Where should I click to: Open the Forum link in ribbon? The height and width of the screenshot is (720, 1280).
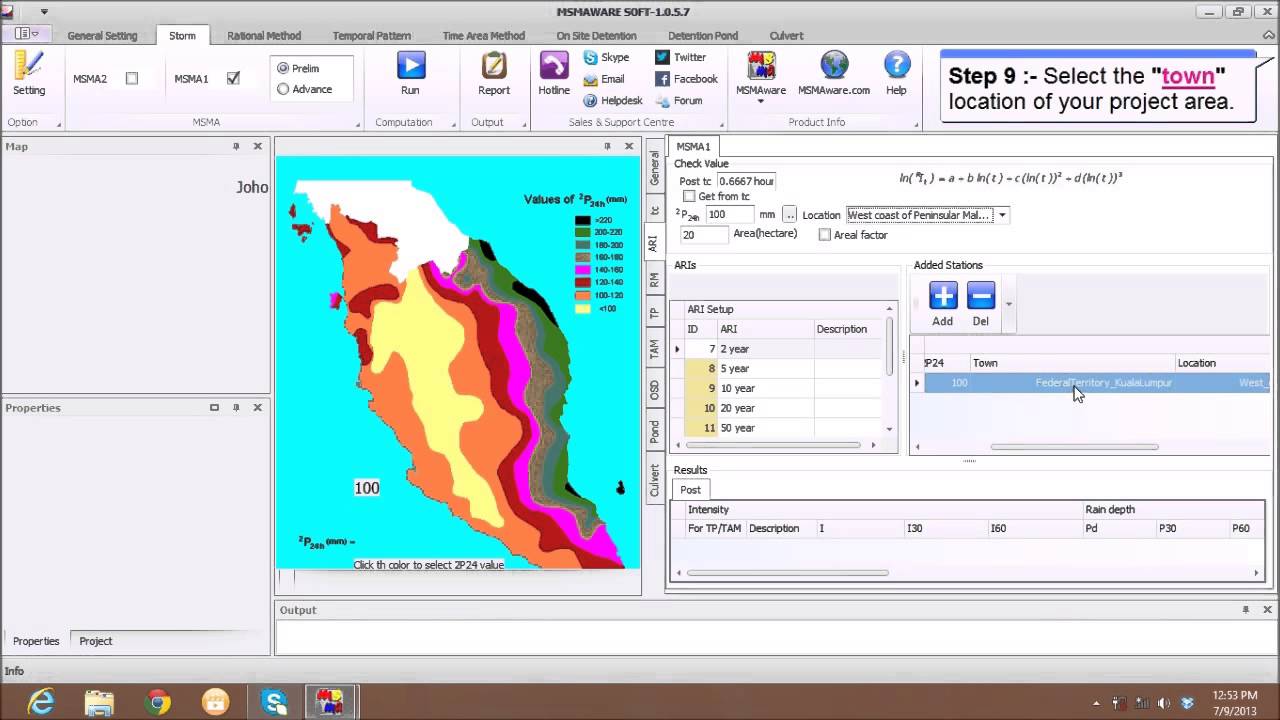[x=662, y=101]
